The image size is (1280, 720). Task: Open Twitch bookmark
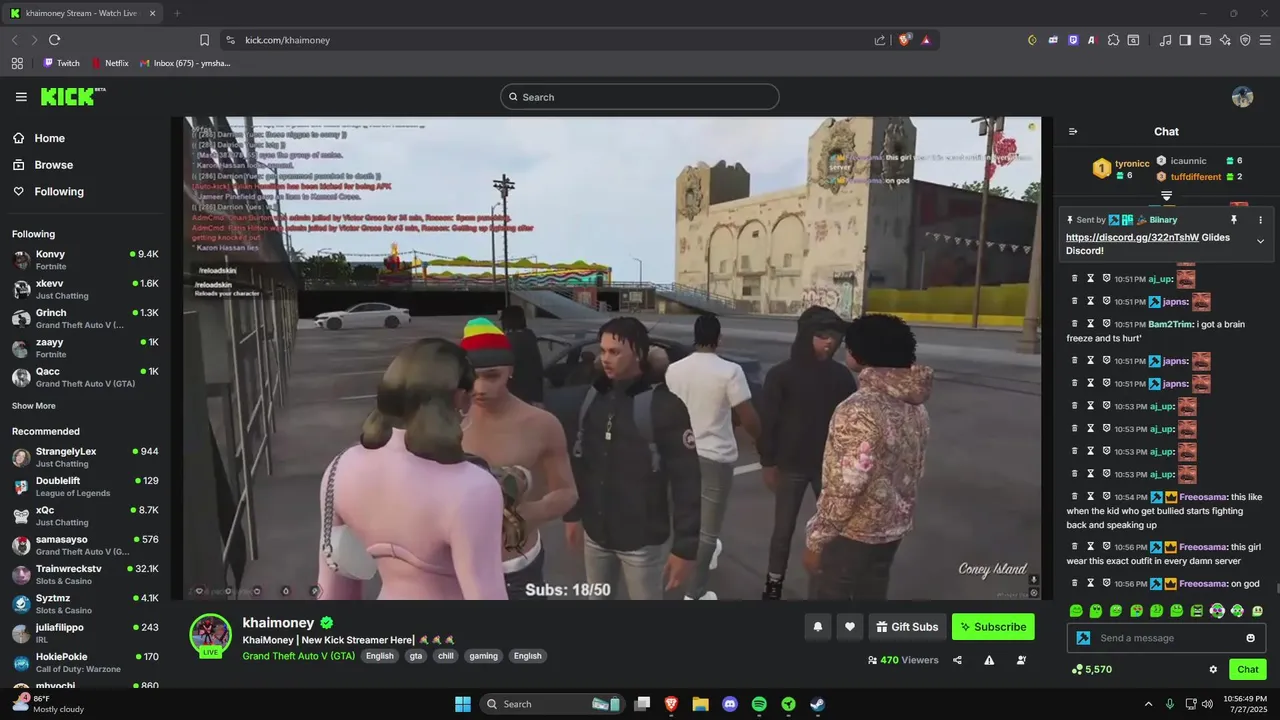(x=61, y=63)
